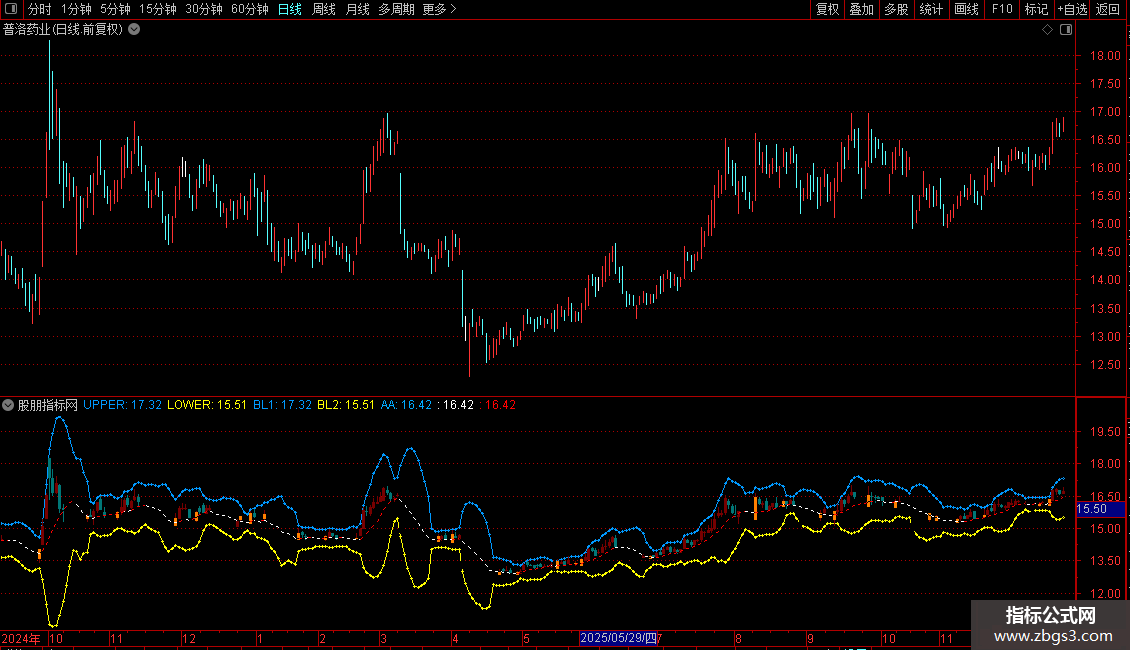Screen dimensions: 1130x650
Task: Click the 18.00 price axis label
Action: click(x=1105, y=55)
